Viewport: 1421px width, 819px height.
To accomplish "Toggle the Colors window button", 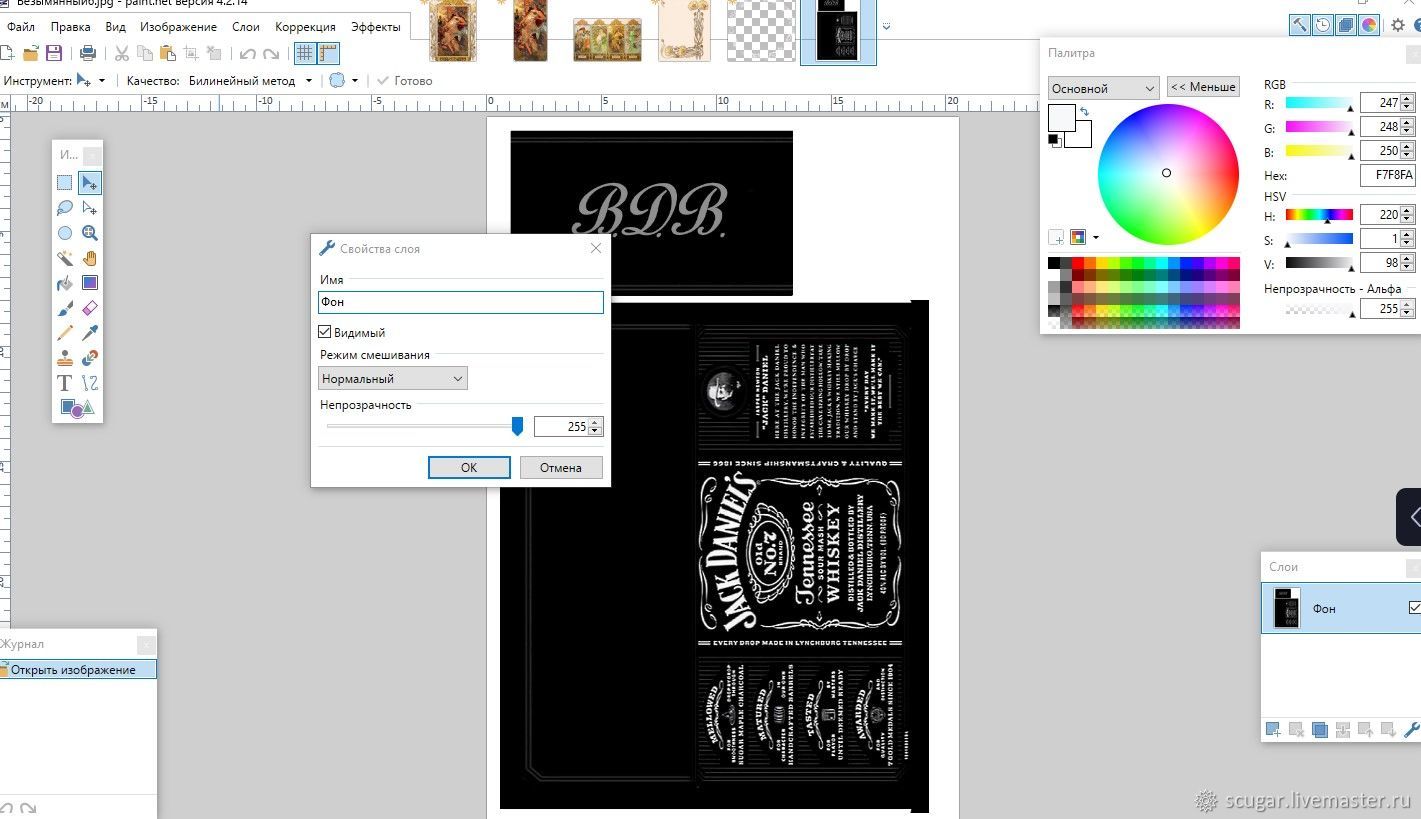I will coord(1369,26).
